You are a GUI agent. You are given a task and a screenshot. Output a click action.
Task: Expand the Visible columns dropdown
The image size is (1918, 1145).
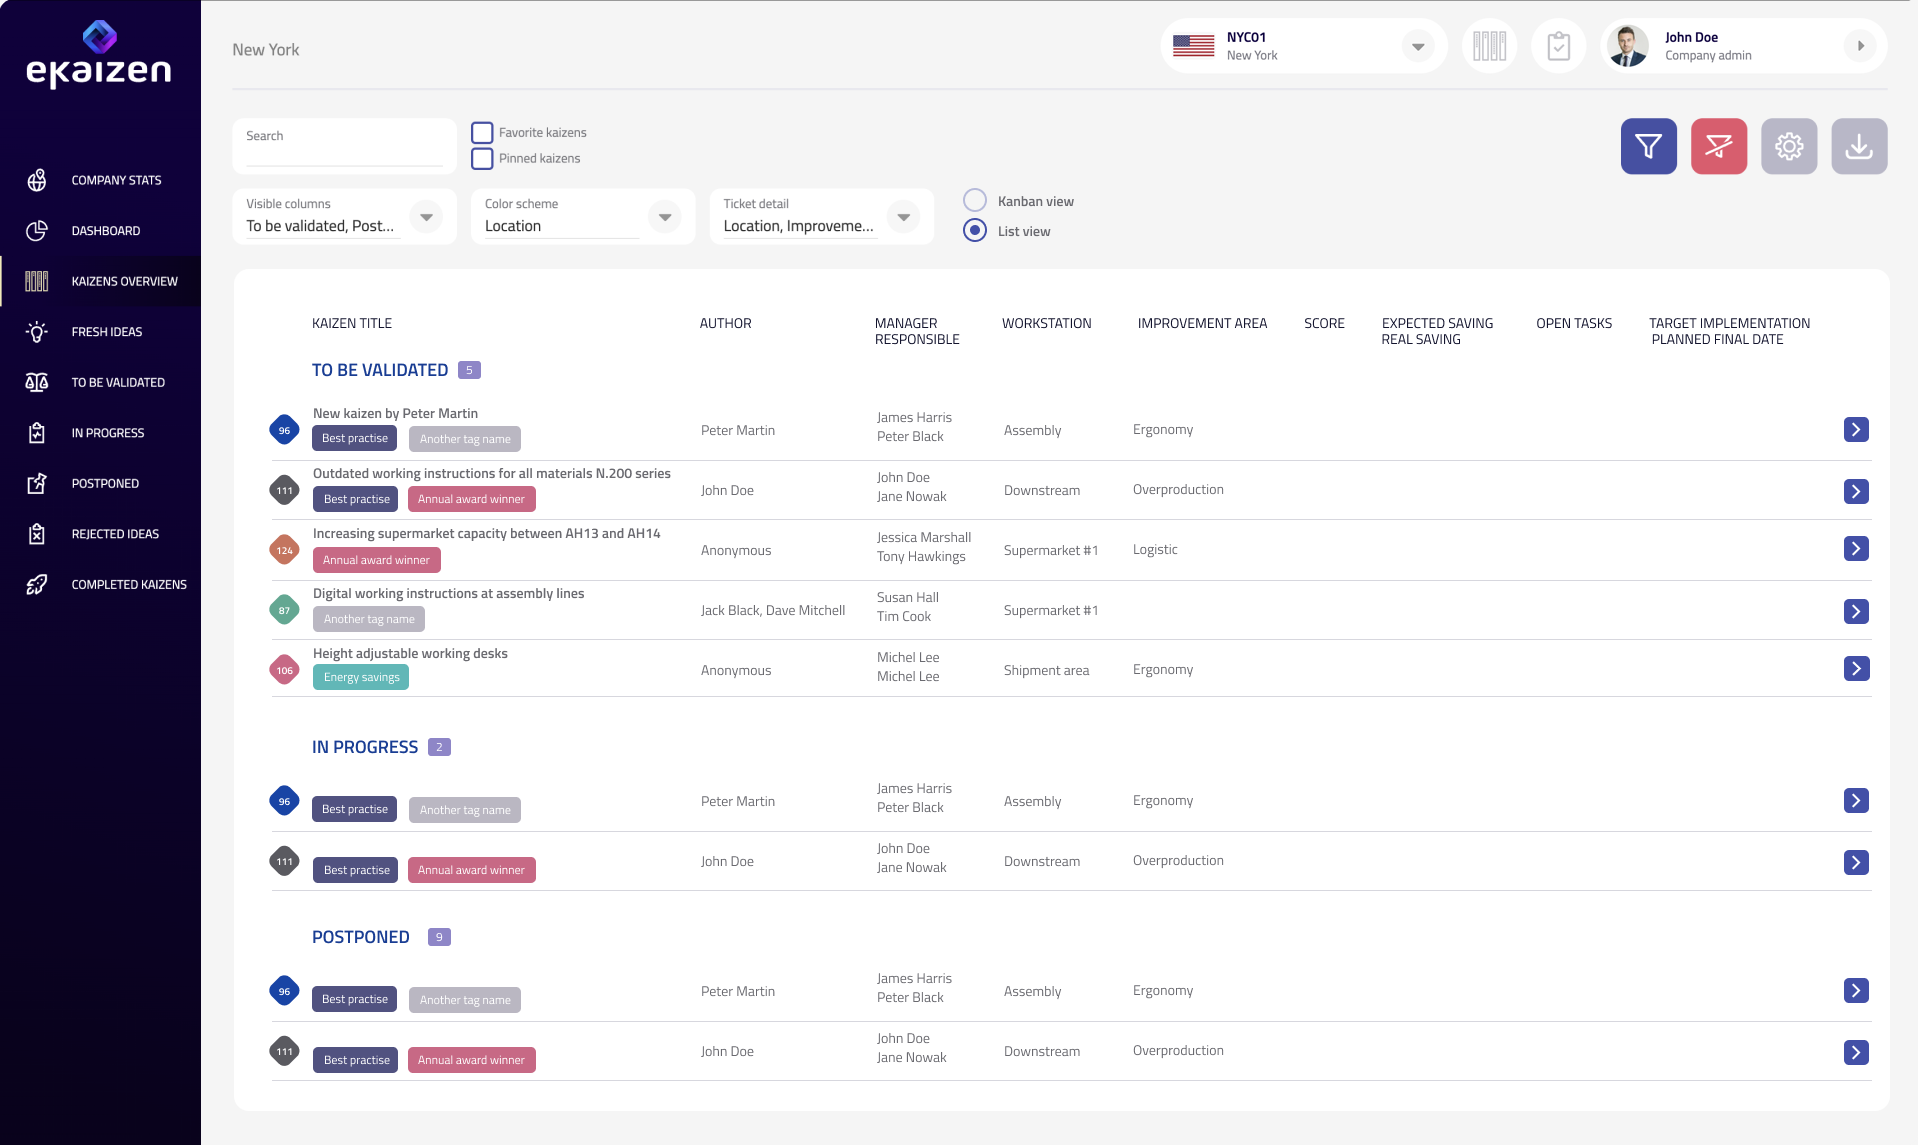tap(426, 217)
